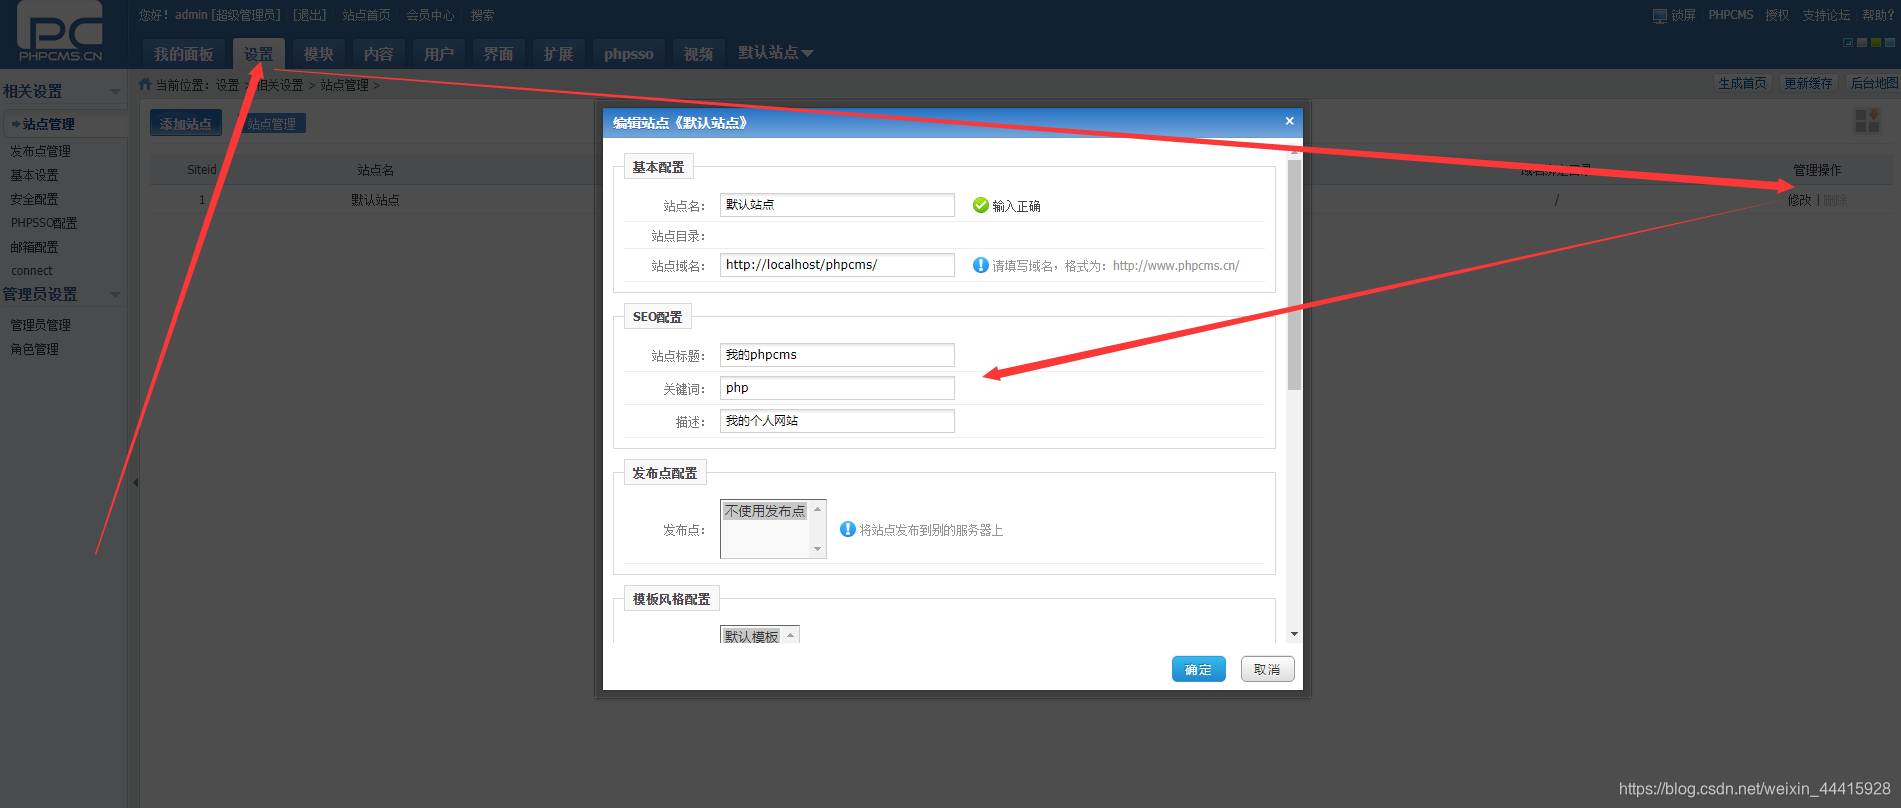Focus the 站点域名 input field

[x=837, y=265]
